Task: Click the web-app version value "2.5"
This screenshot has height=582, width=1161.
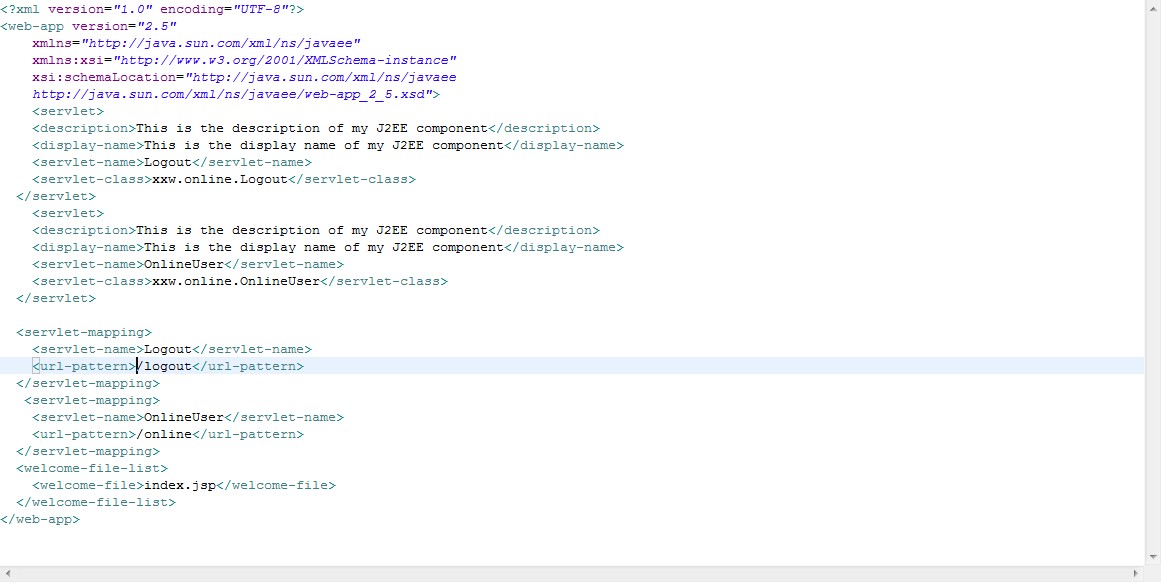Action: 156,27
